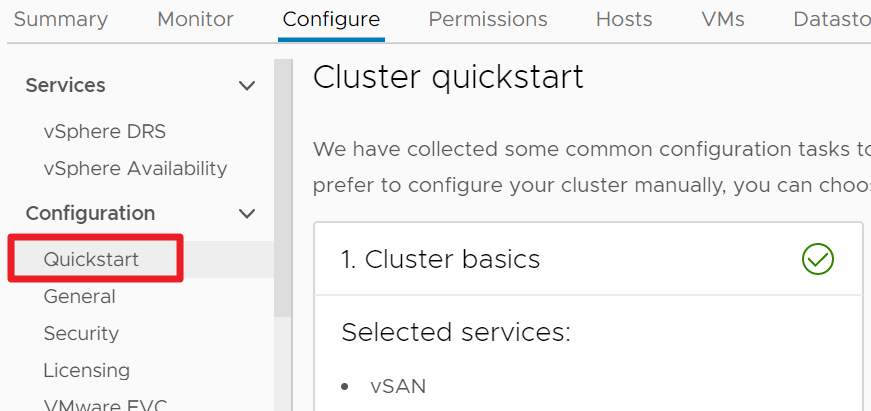
Task: Collapse the Configuration section chevron
Action: (247, 213)
